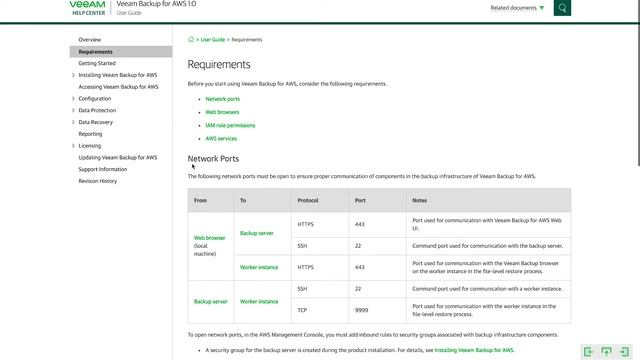Open the Related documents dropdown

[517, 8]
